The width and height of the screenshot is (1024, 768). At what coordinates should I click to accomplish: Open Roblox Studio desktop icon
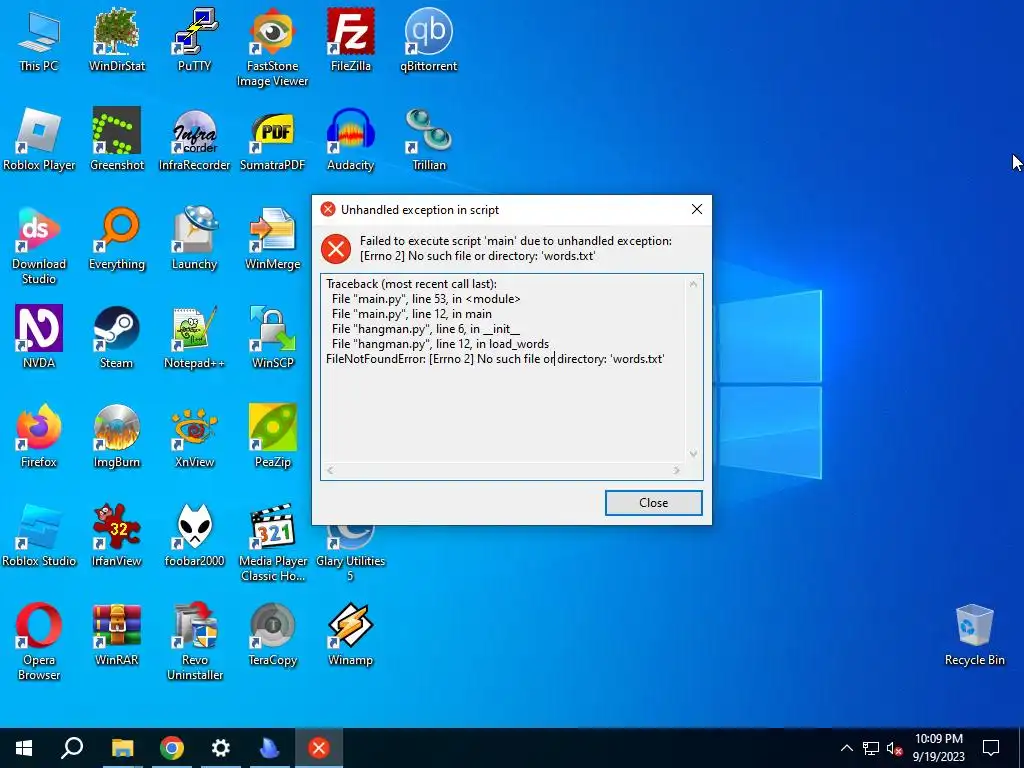coord(39,536)
